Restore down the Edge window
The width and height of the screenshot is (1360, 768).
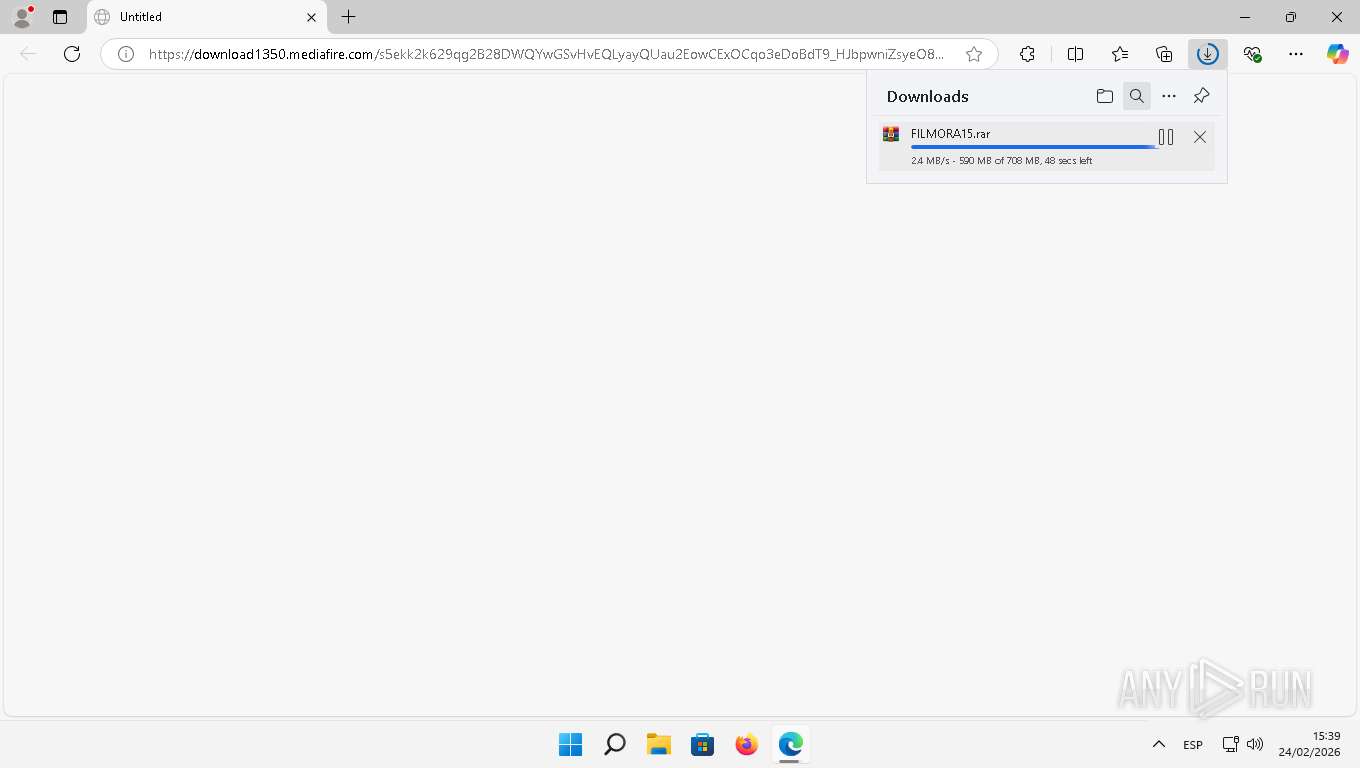pos(1291,17)
